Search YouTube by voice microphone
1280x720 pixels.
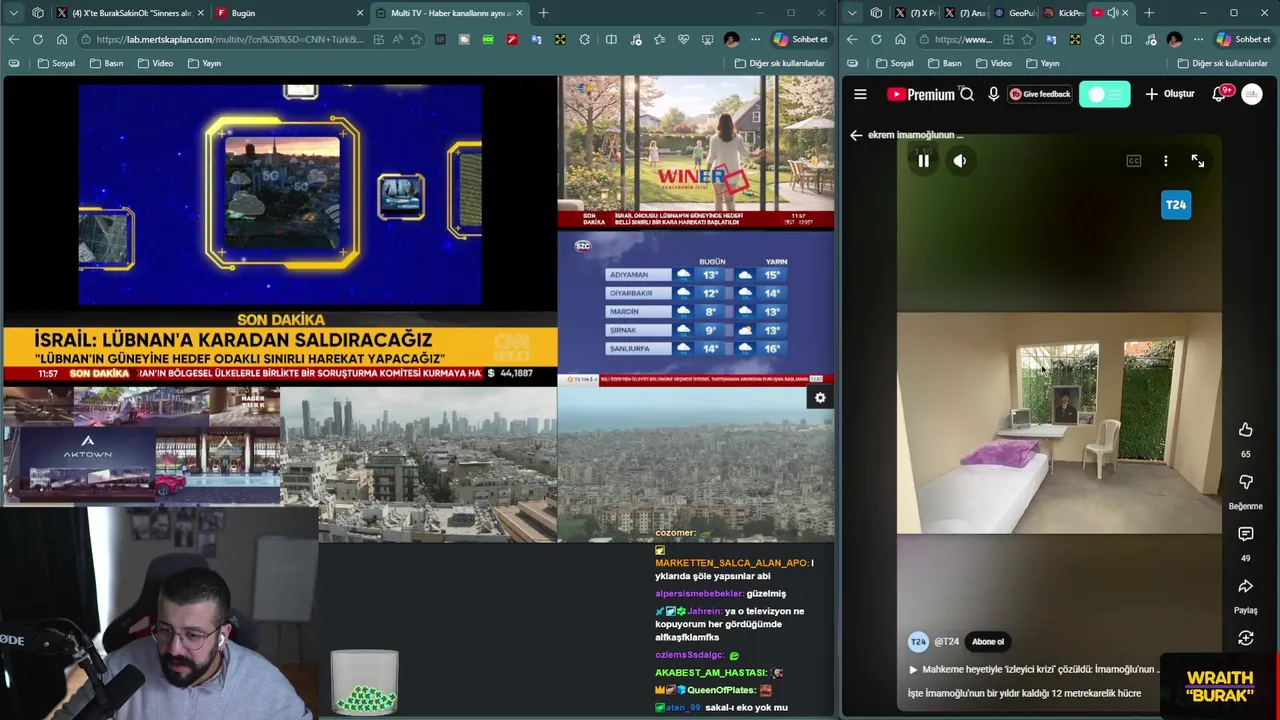pyautogui.click(x=993, y=94)
